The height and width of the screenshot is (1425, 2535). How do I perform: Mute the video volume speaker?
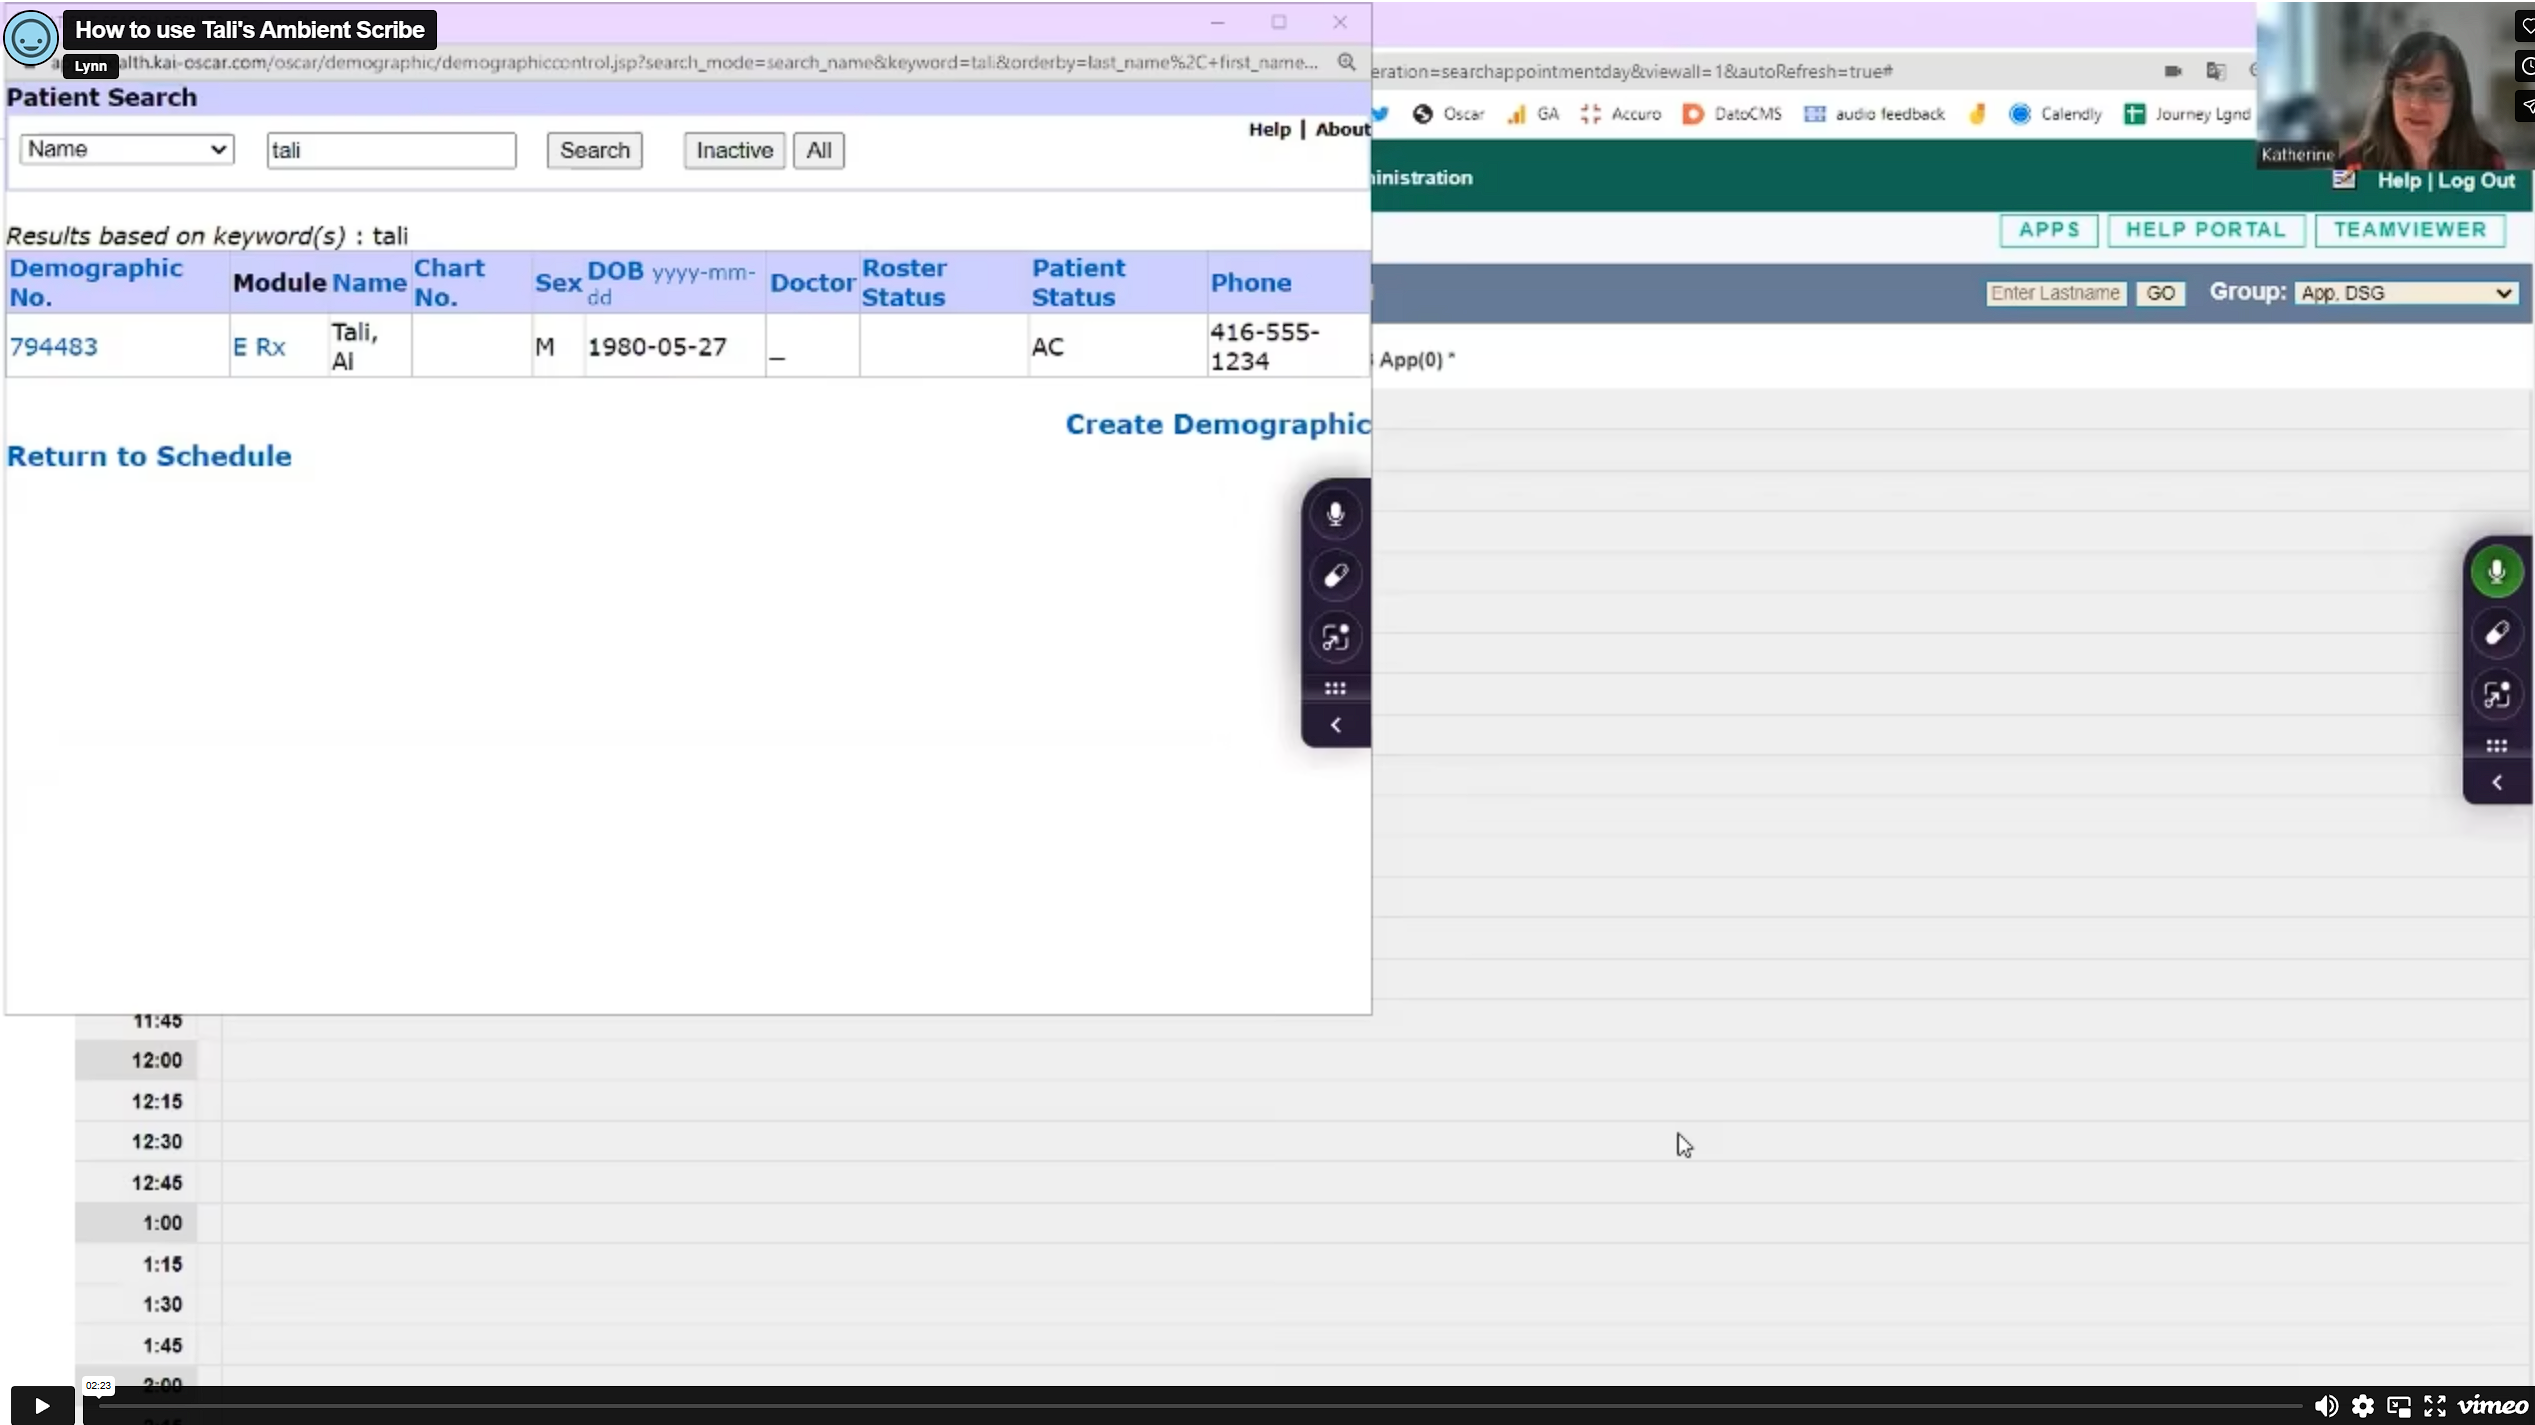point(2326,1405)
